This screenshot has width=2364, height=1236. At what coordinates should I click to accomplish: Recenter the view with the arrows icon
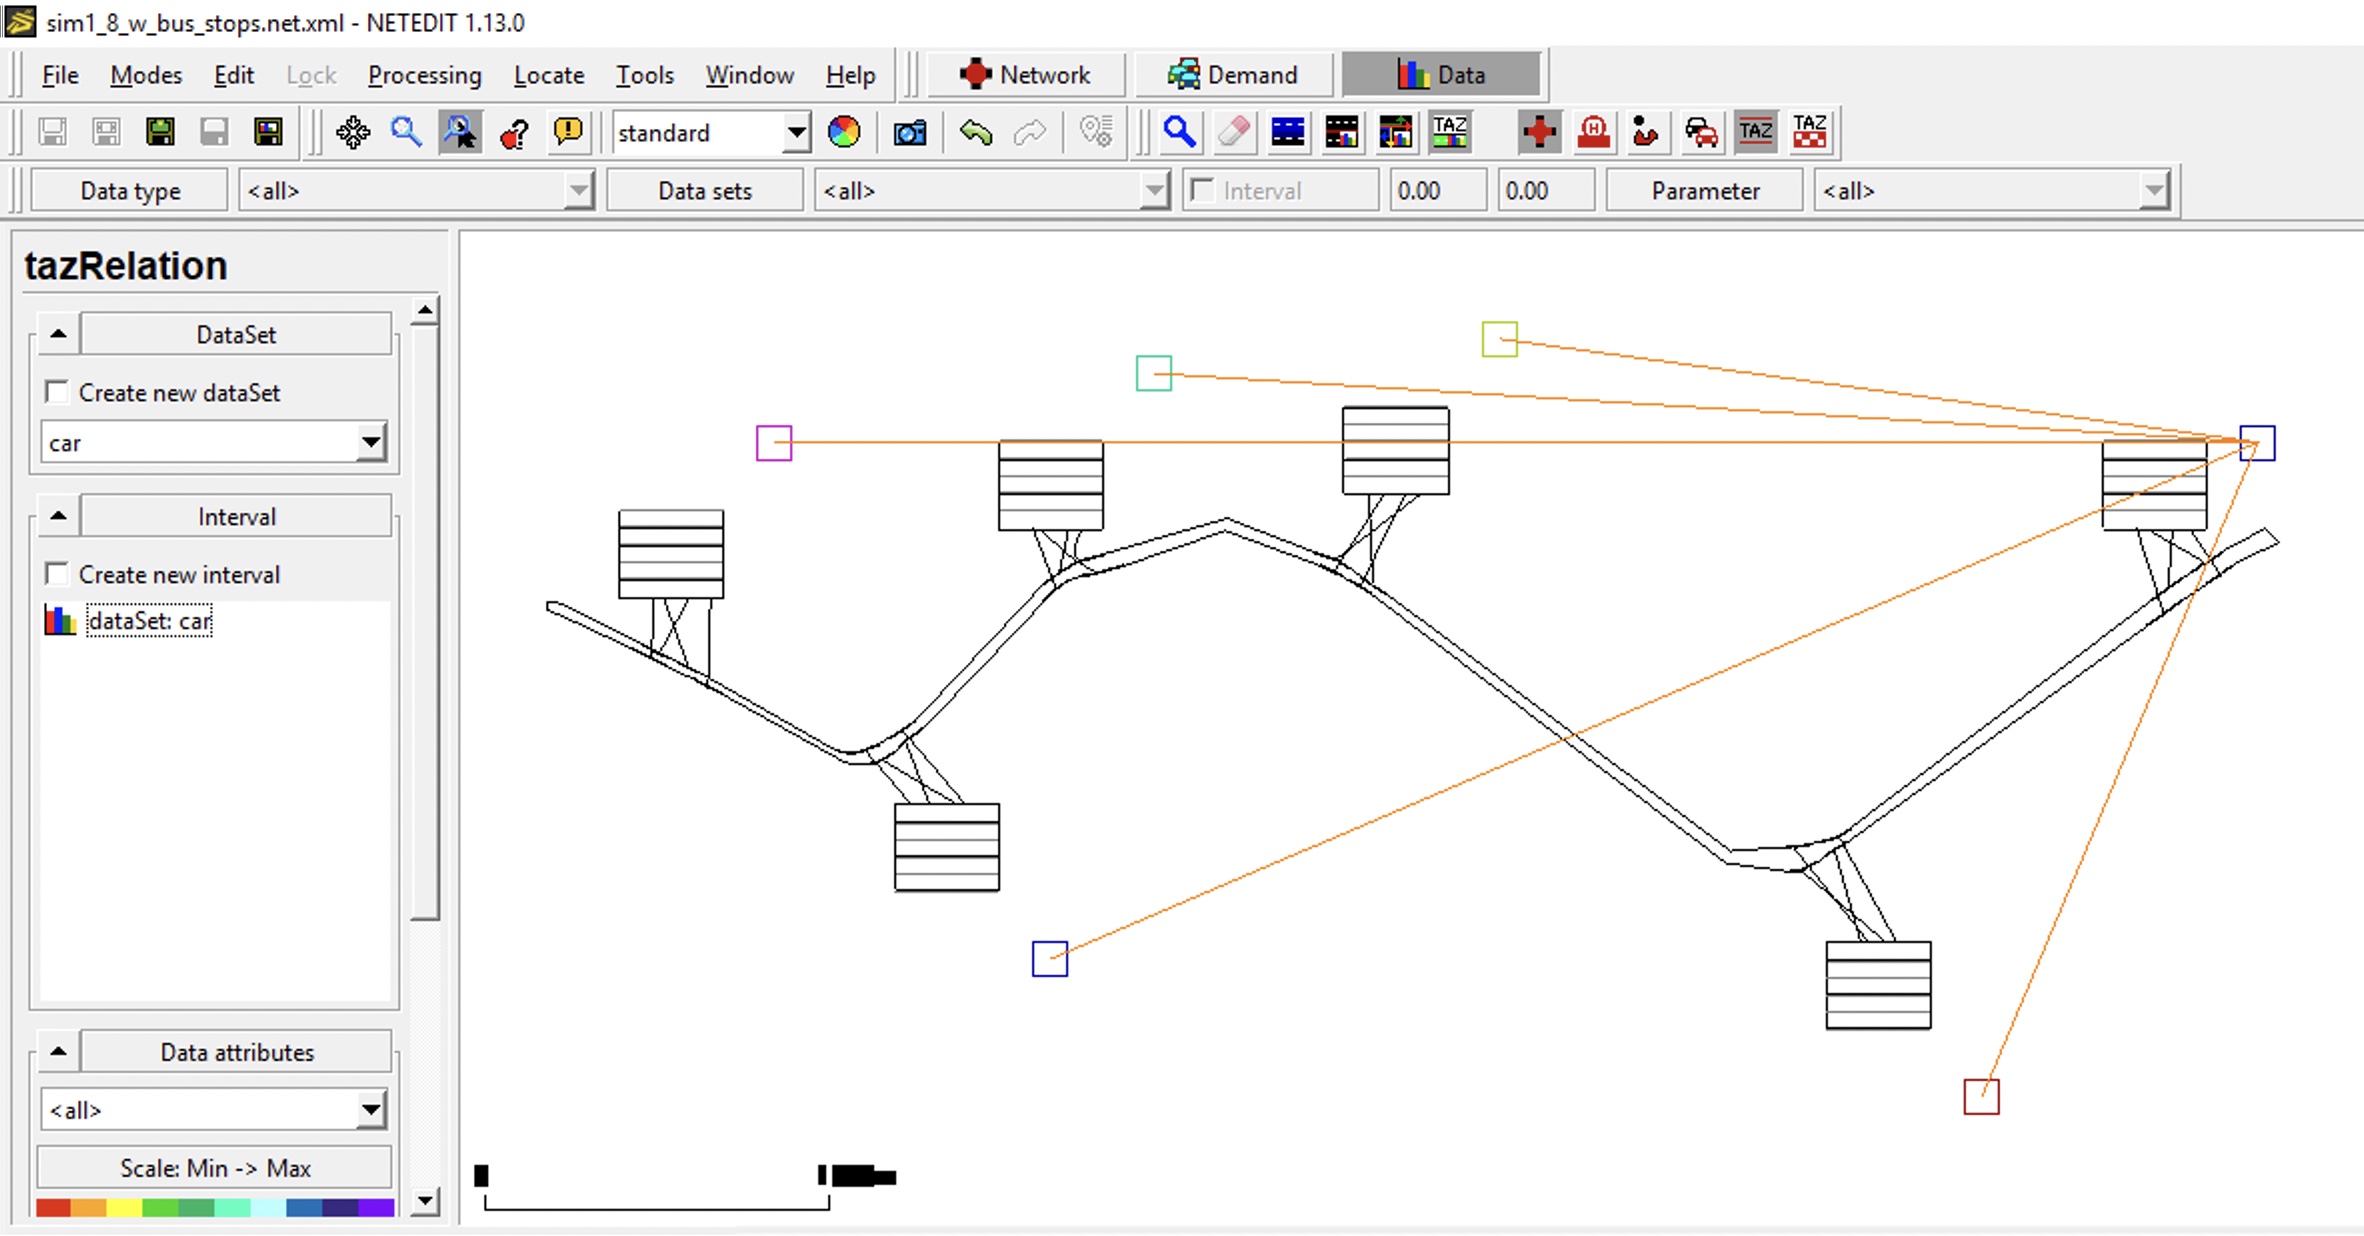pos(353,132)
